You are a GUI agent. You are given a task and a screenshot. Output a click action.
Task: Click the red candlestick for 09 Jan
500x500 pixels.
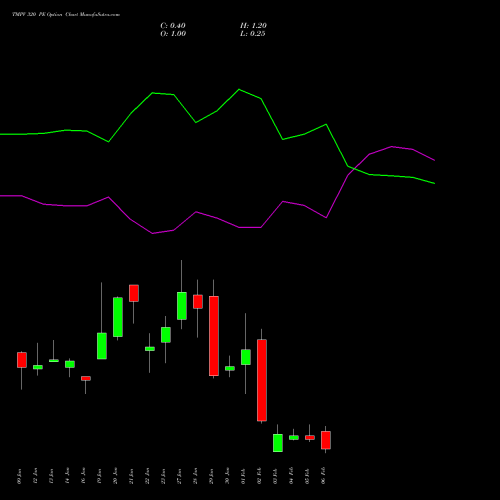[22, 360]
